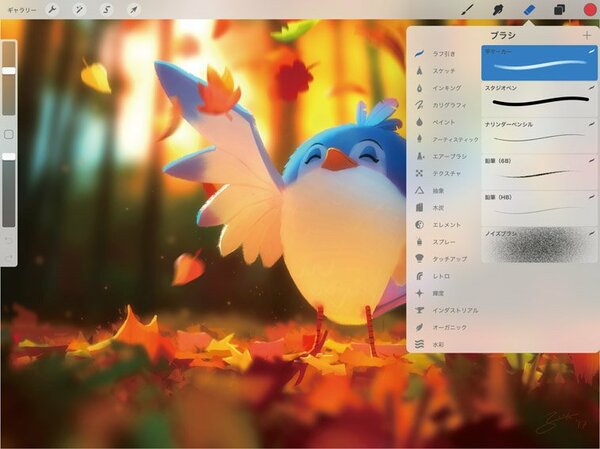600x449 pixels.
Task: Open the 抽象 triangle category
Action: pos(430,191)
